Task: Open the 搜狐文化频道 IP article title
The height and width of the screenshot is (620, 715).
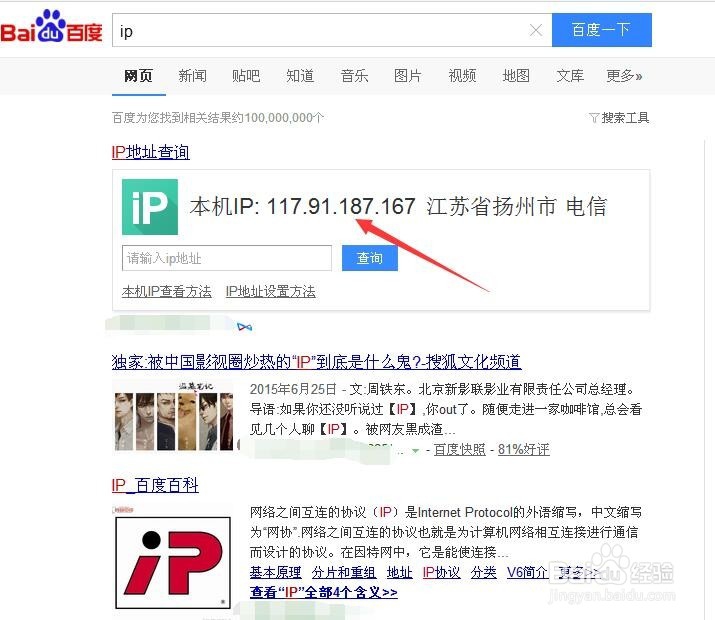Action: click(316, 362)
